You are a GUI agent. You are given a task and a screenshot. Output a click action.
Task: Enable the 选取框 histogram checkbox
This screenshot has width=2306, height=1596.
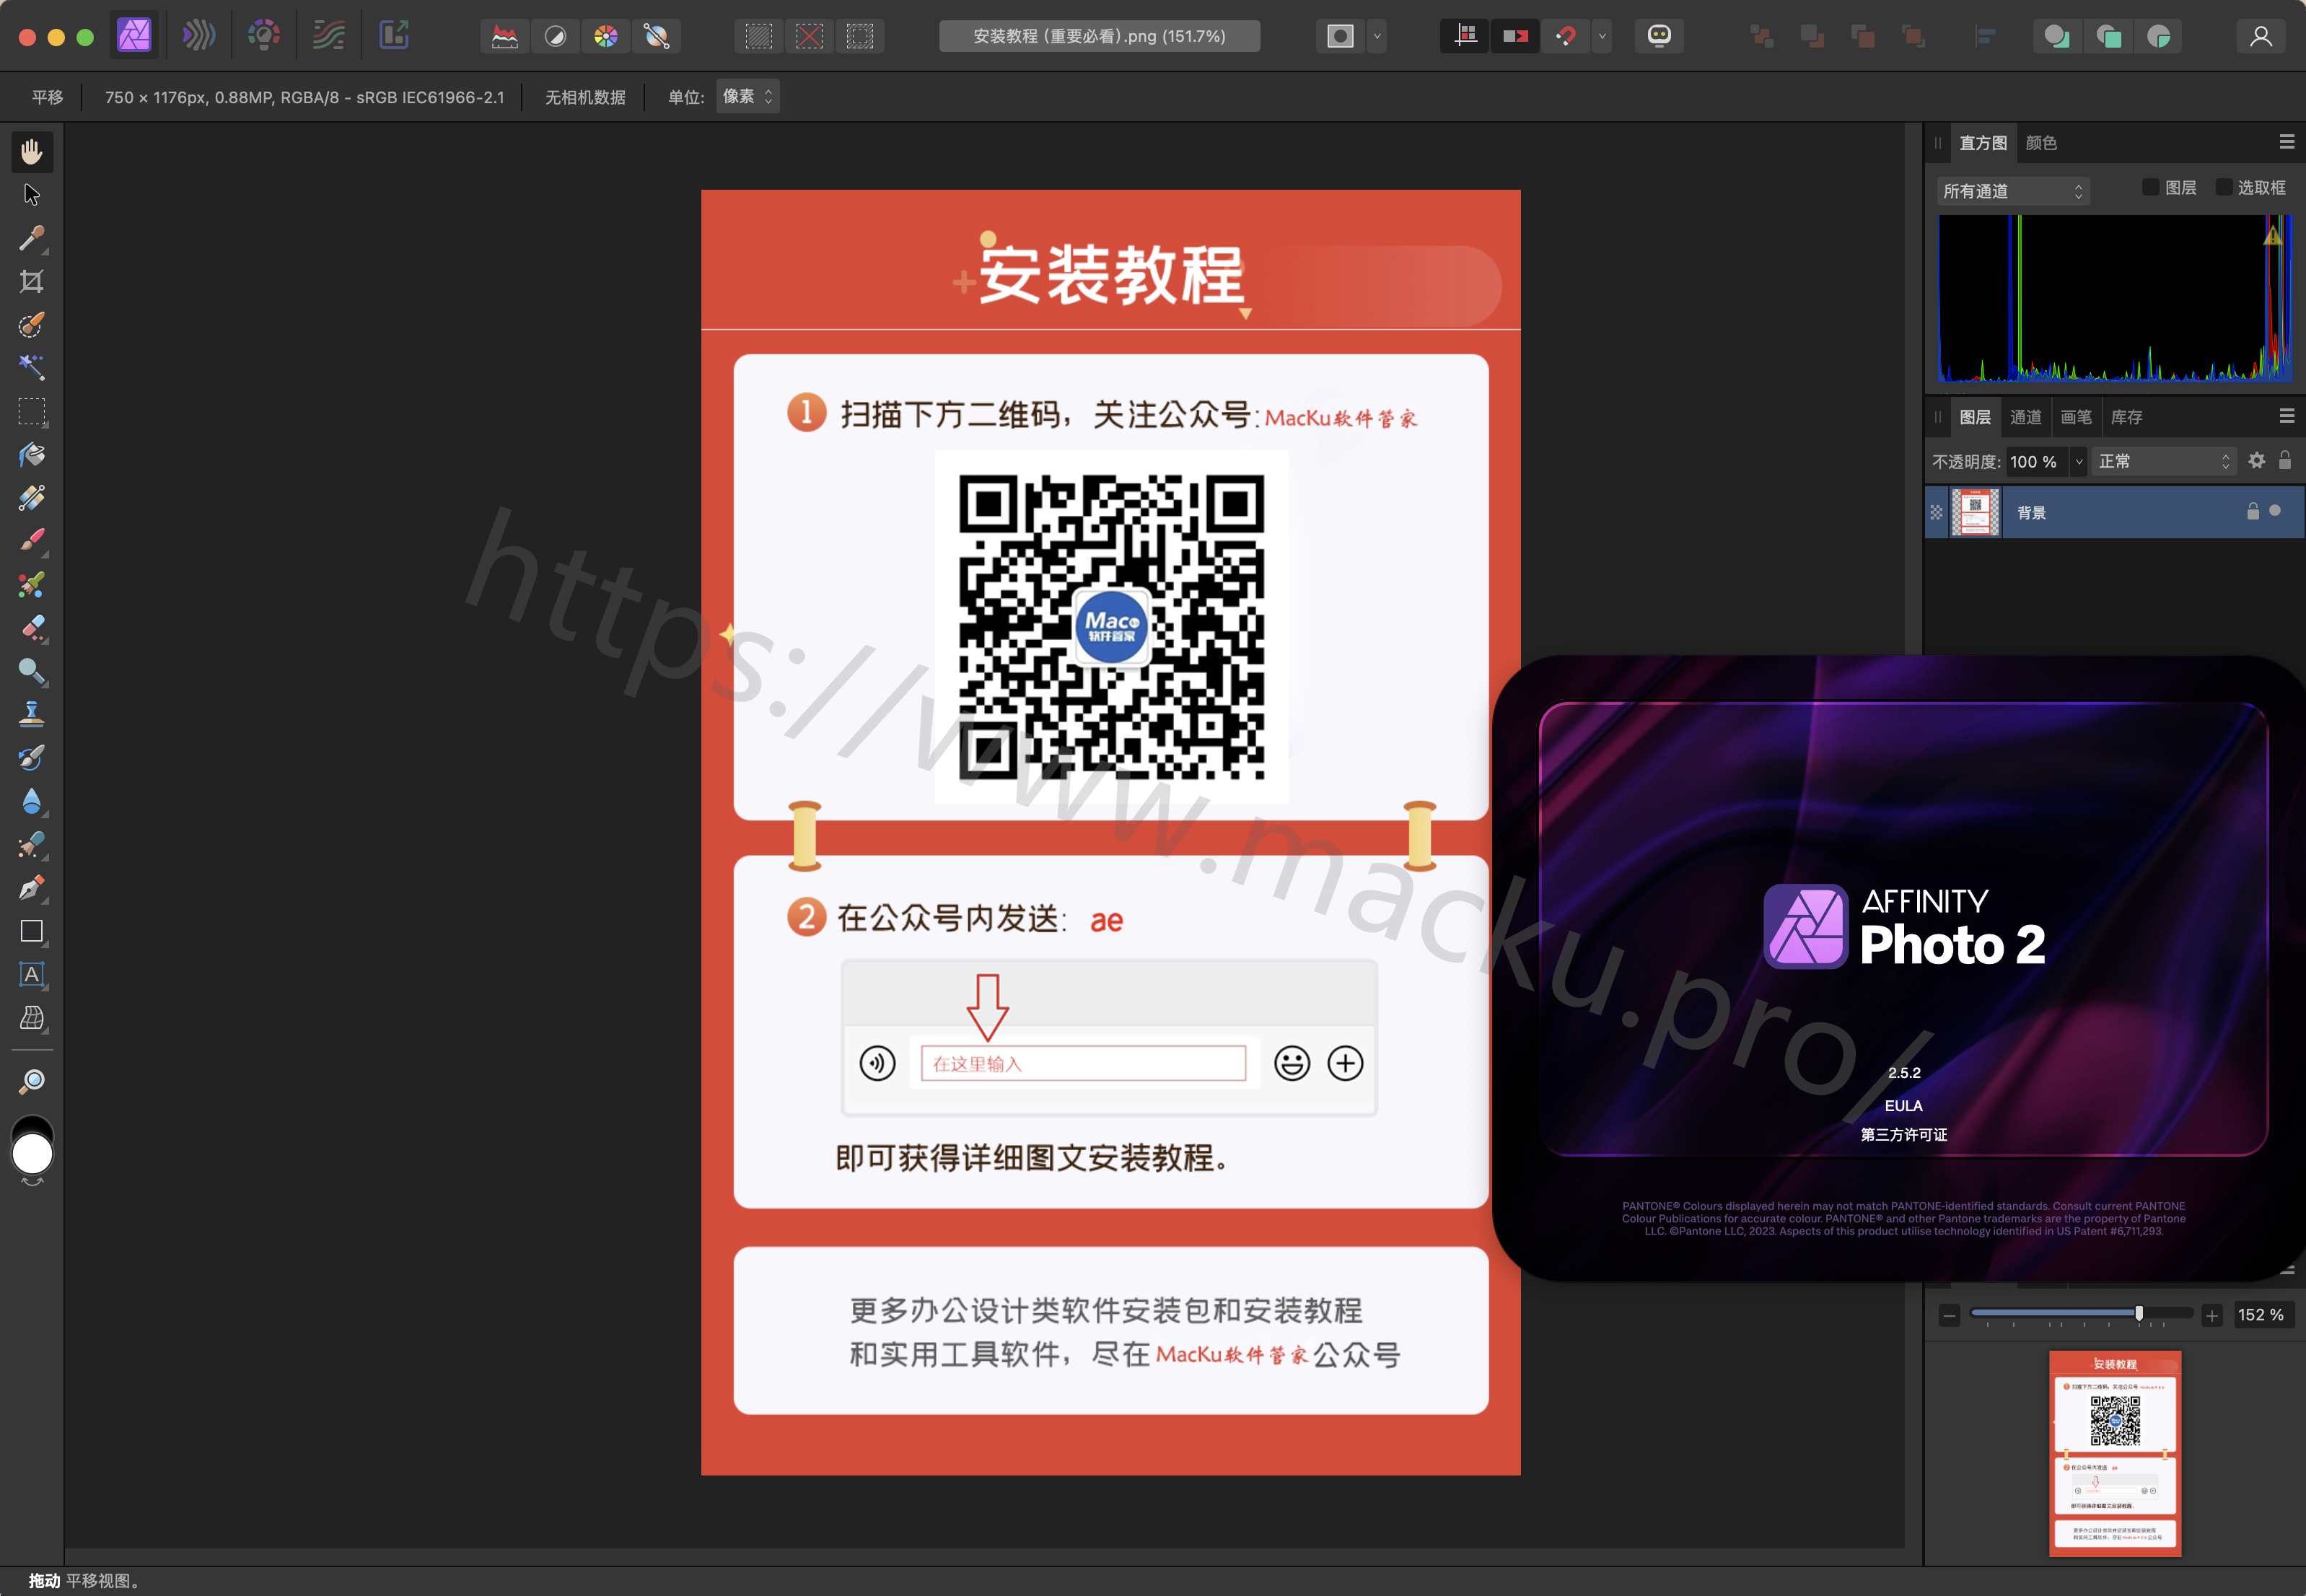point(2224,187)
